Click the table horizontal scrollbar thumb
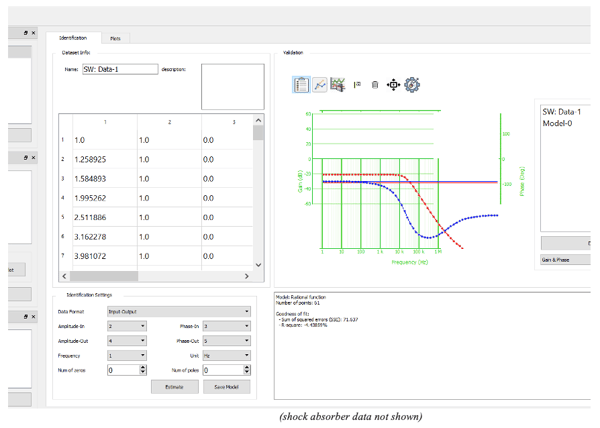 coord(104,276)
